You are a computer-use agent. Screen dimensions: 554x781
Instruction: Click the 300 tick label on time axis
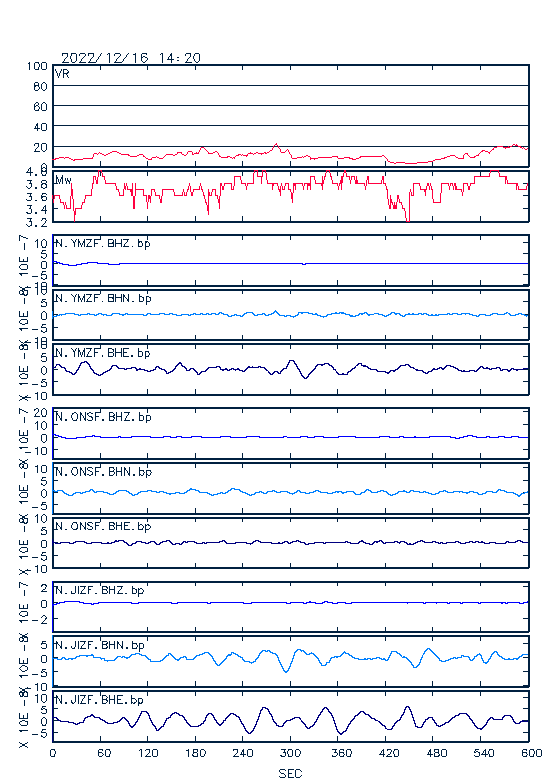pyautogui.click(x=290, y=753)
